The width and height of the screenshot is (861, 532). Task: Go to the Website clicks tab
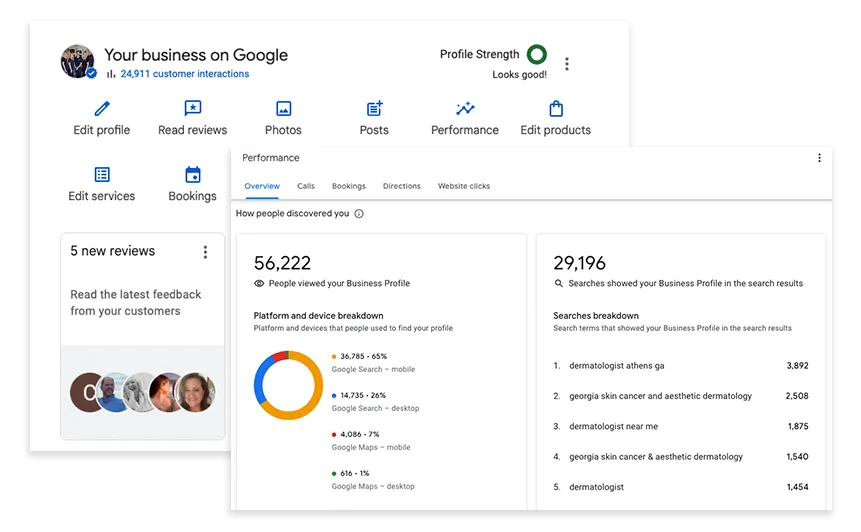point(464,186)
